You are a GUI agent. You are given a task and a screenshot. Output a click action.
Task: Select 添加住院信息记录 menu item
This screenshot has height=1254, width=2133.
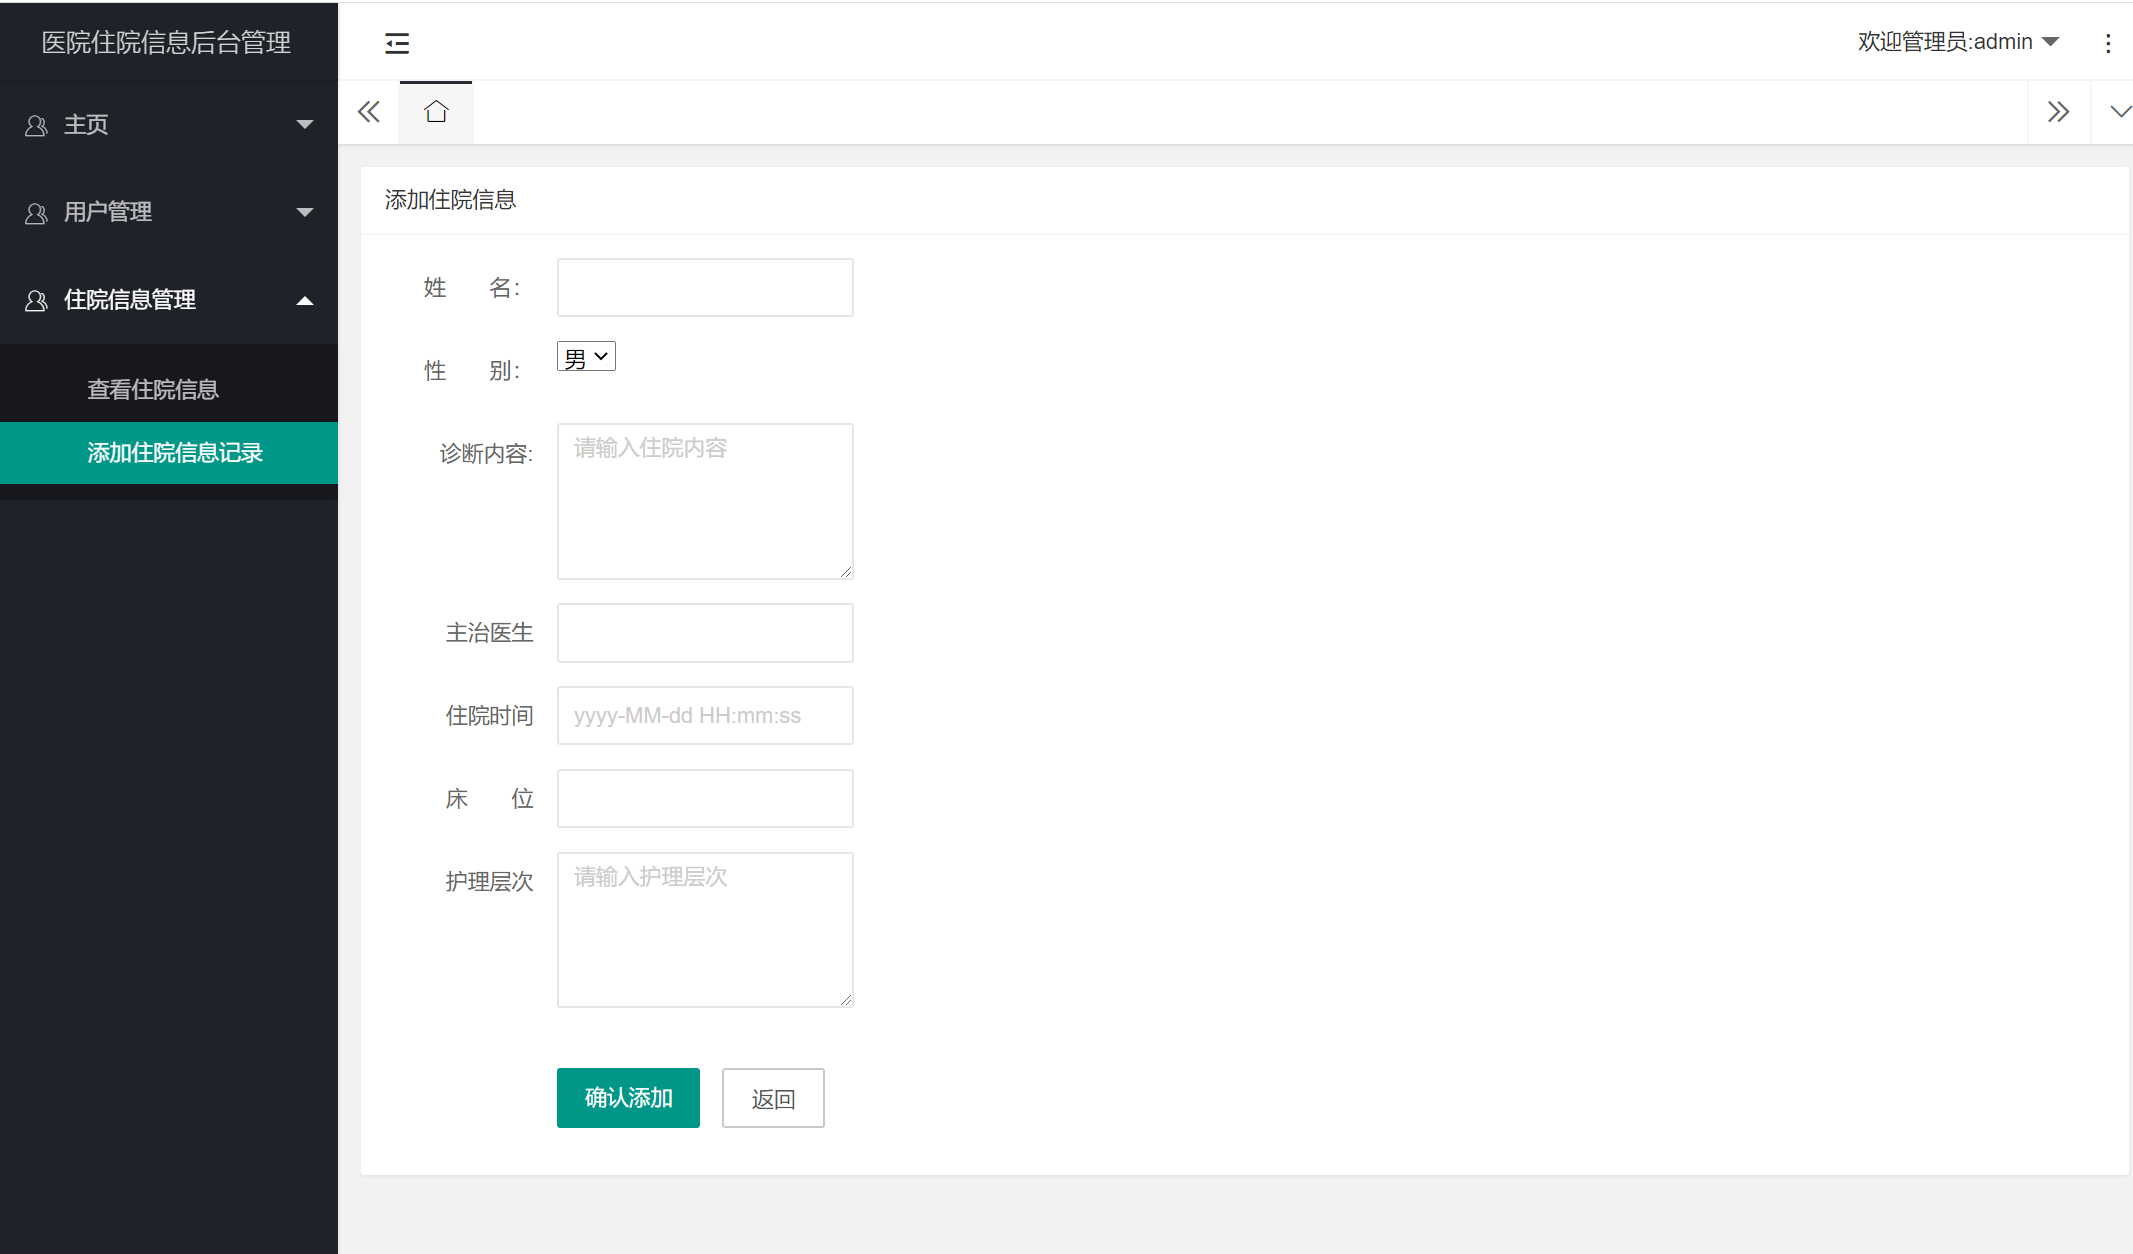(169, 453)
